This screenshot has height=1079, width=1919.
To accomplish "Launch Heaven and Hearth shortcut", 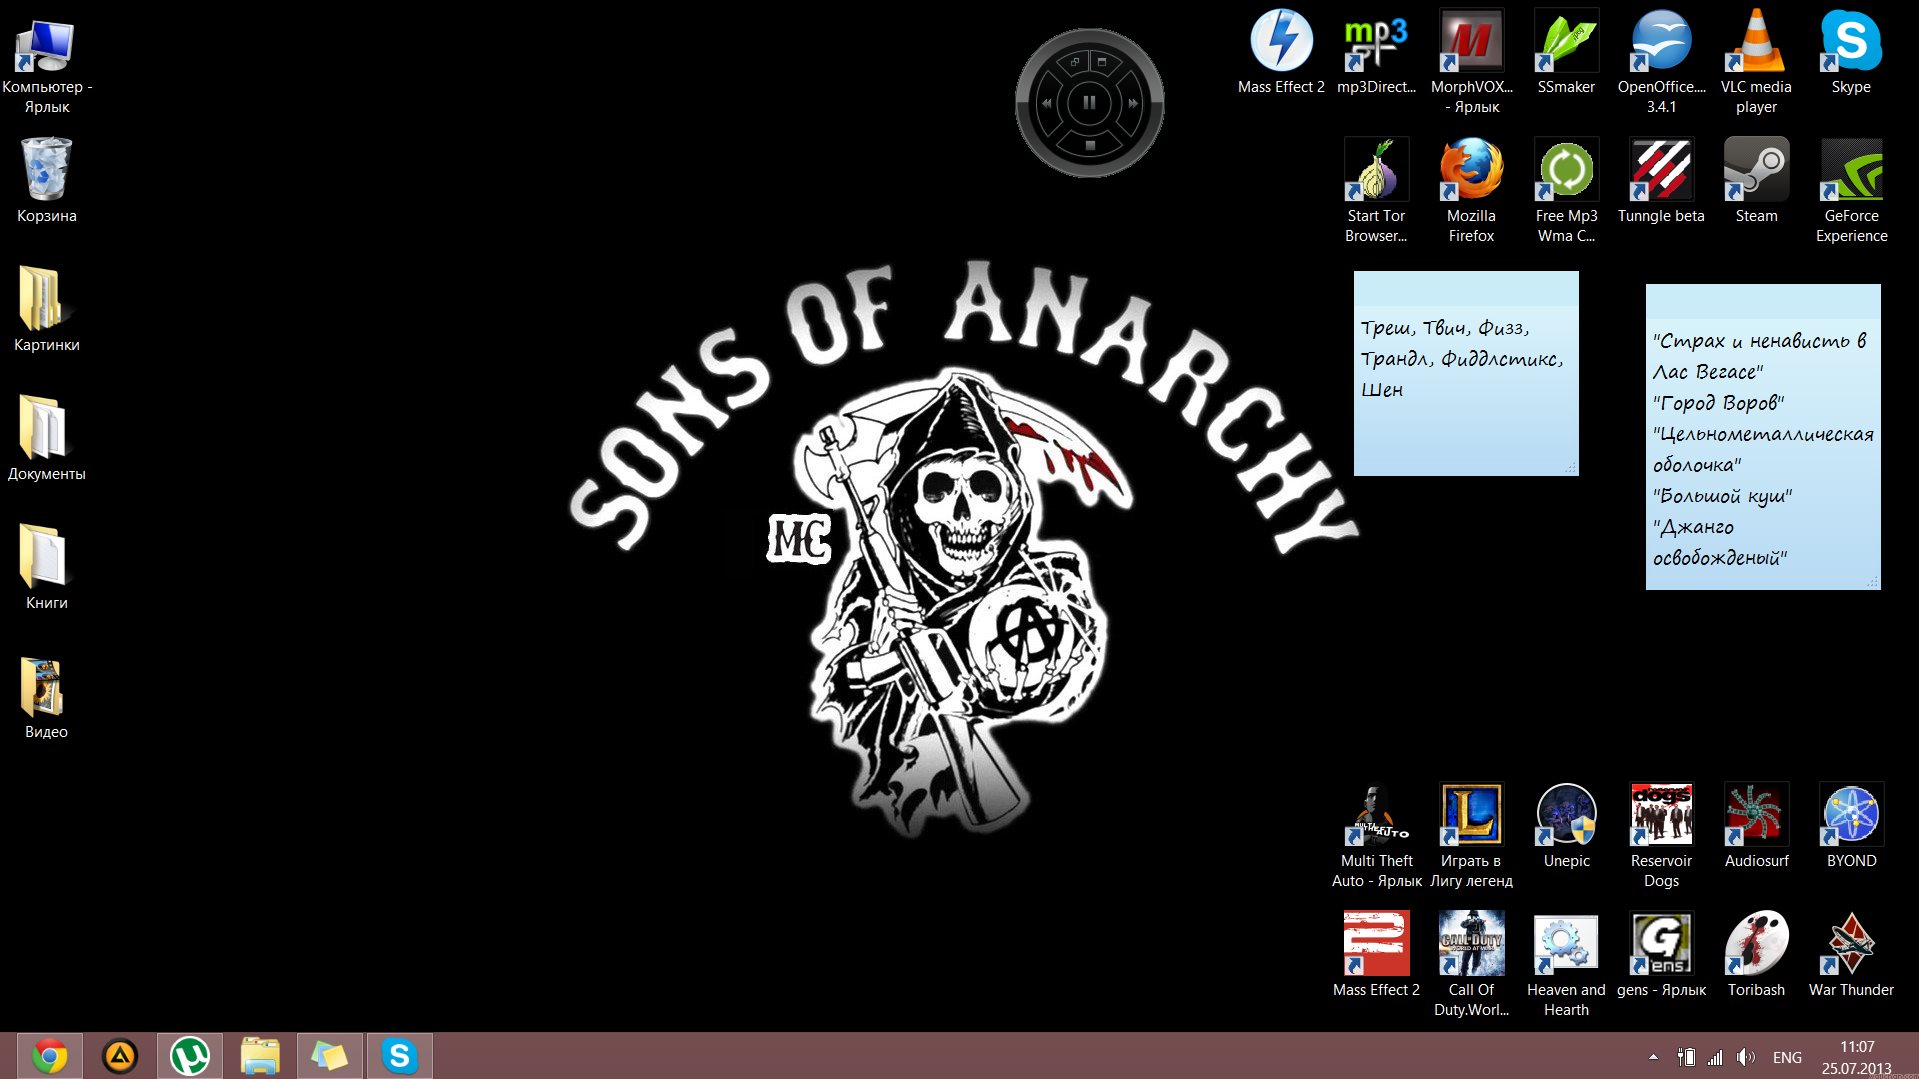I will pyautogui.click(x=1566, y=943).
